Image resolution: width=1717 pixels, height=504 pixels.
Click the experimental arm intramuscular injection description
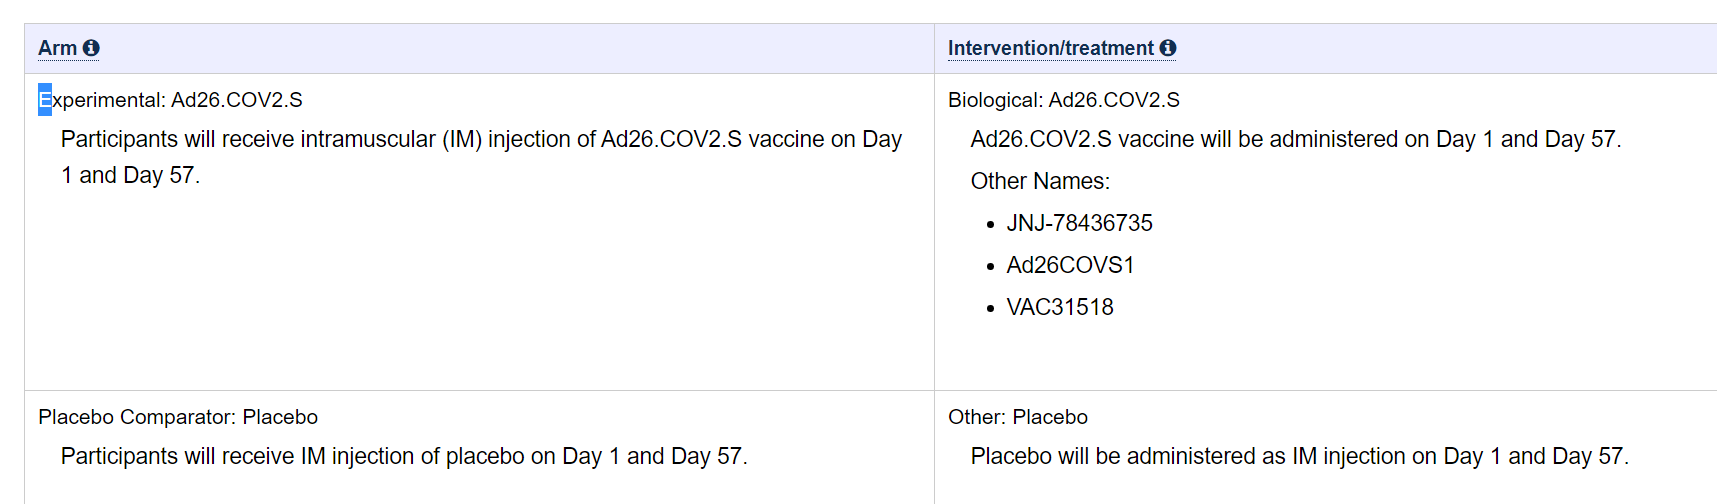(481, 157)
